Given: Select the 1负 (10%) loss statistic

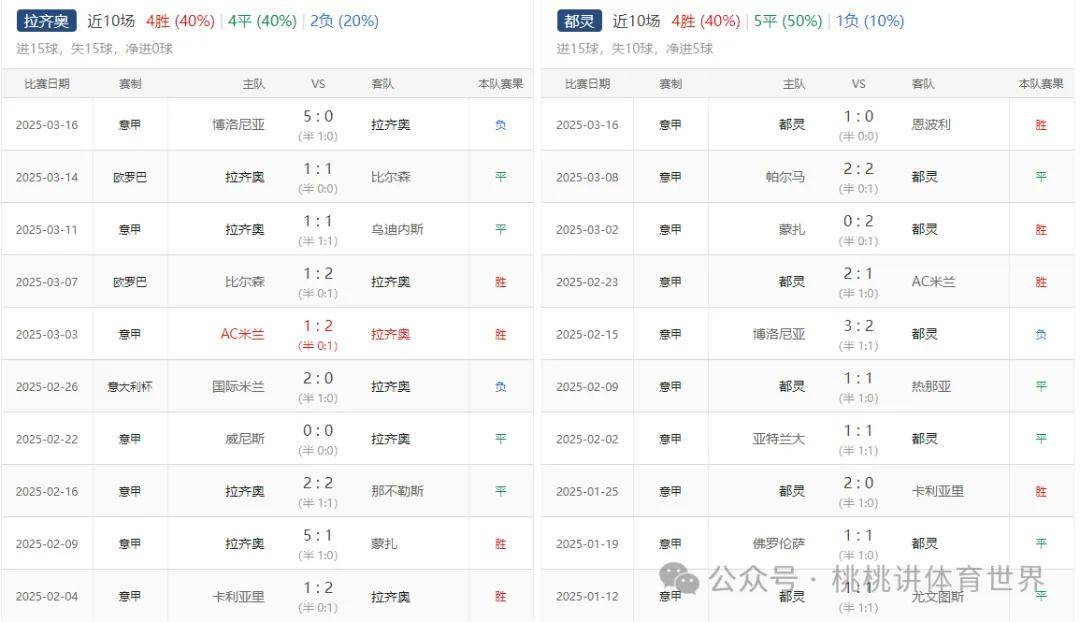Looking at the screenshot, I should coord(870,21).
